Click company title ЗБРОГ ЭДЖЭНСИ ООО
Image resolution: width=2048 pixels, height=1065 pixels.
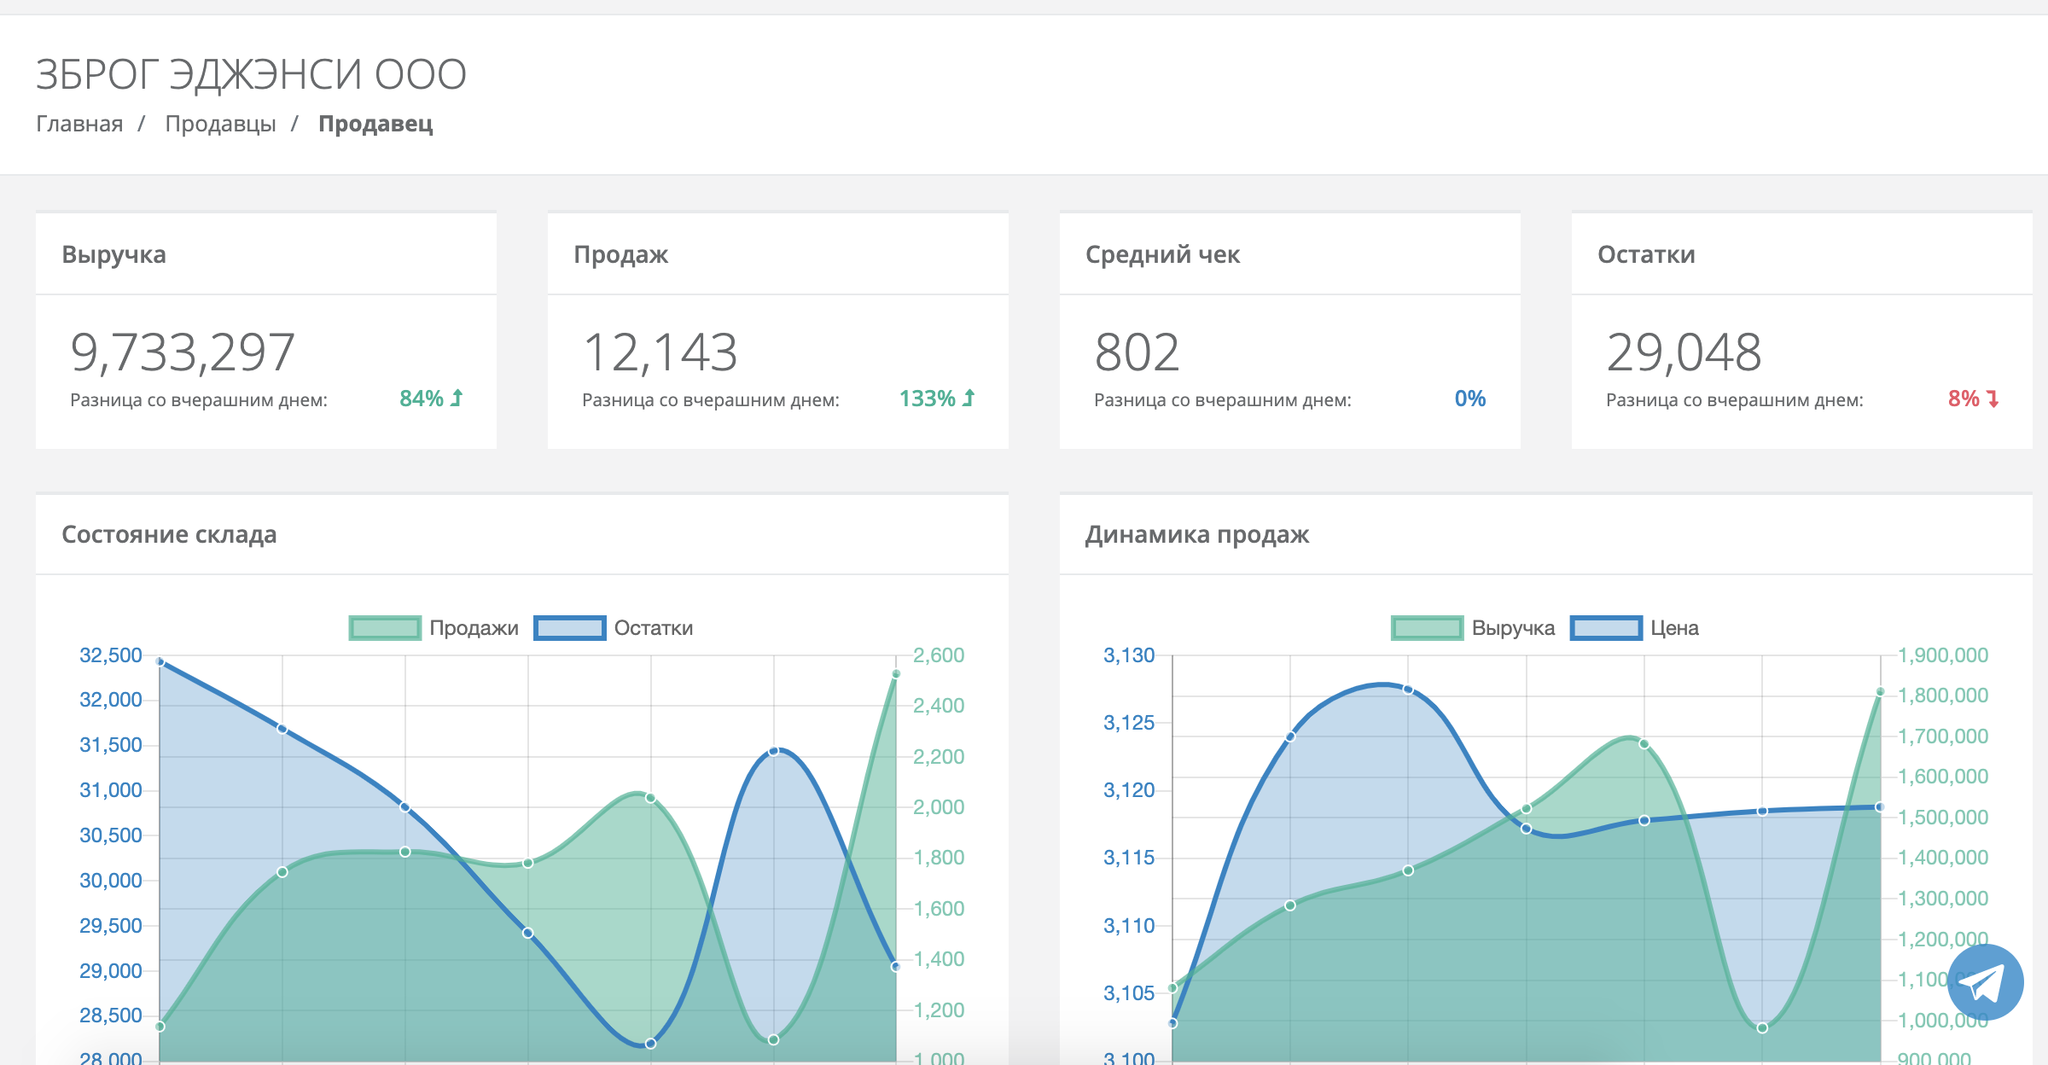tap(251, 74)
